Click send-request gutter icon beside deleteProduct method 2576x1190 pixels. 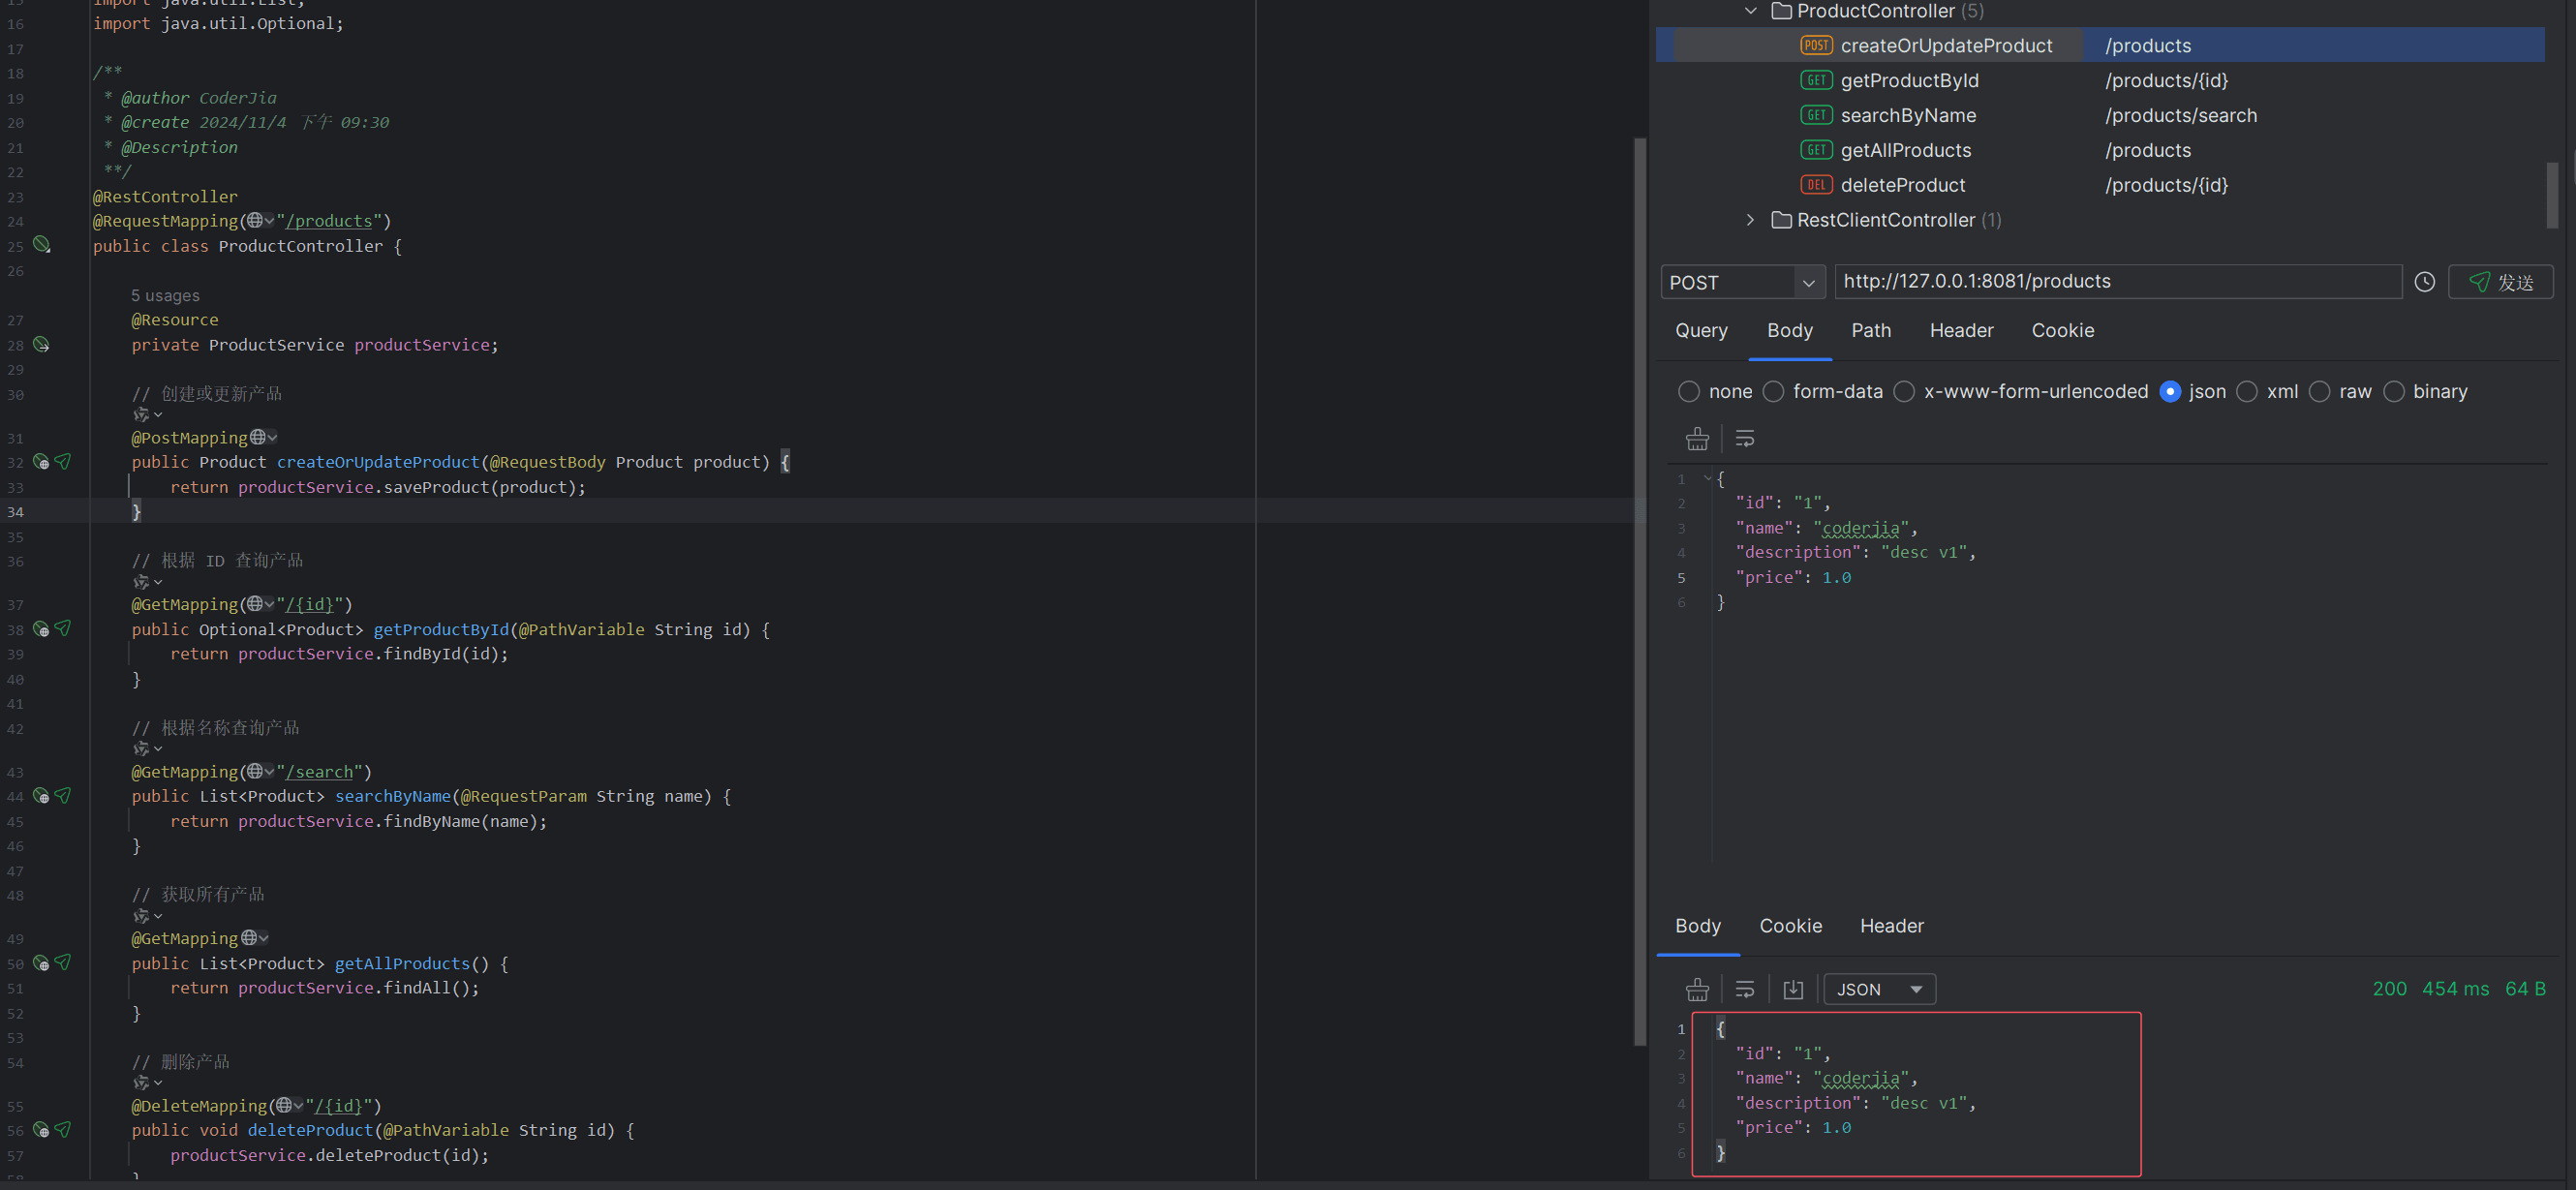(63, 1130)
